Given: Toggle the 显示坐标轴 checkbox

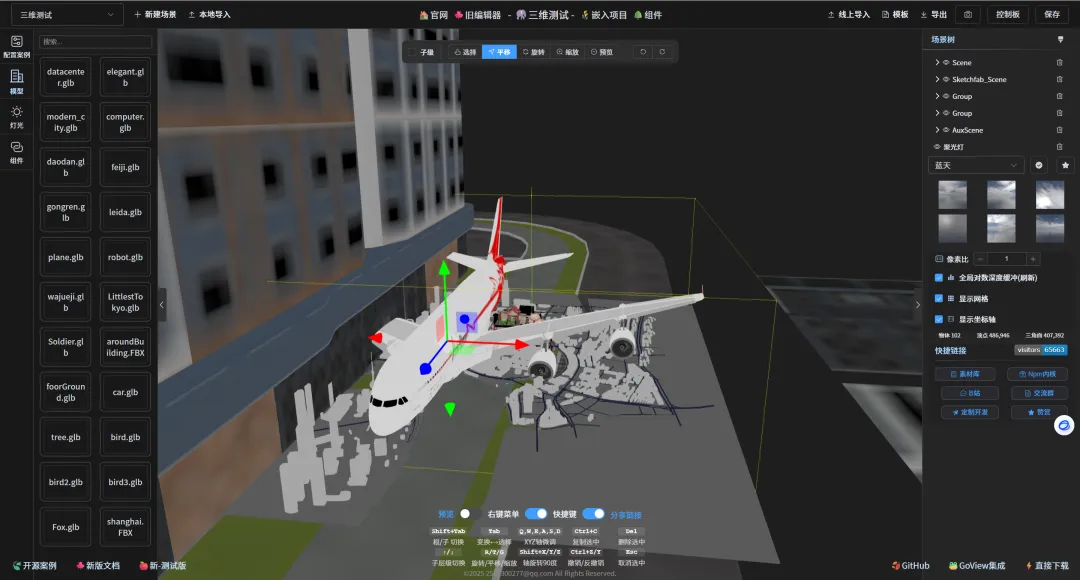Looking at the screenshot, I should coord(938,319).
